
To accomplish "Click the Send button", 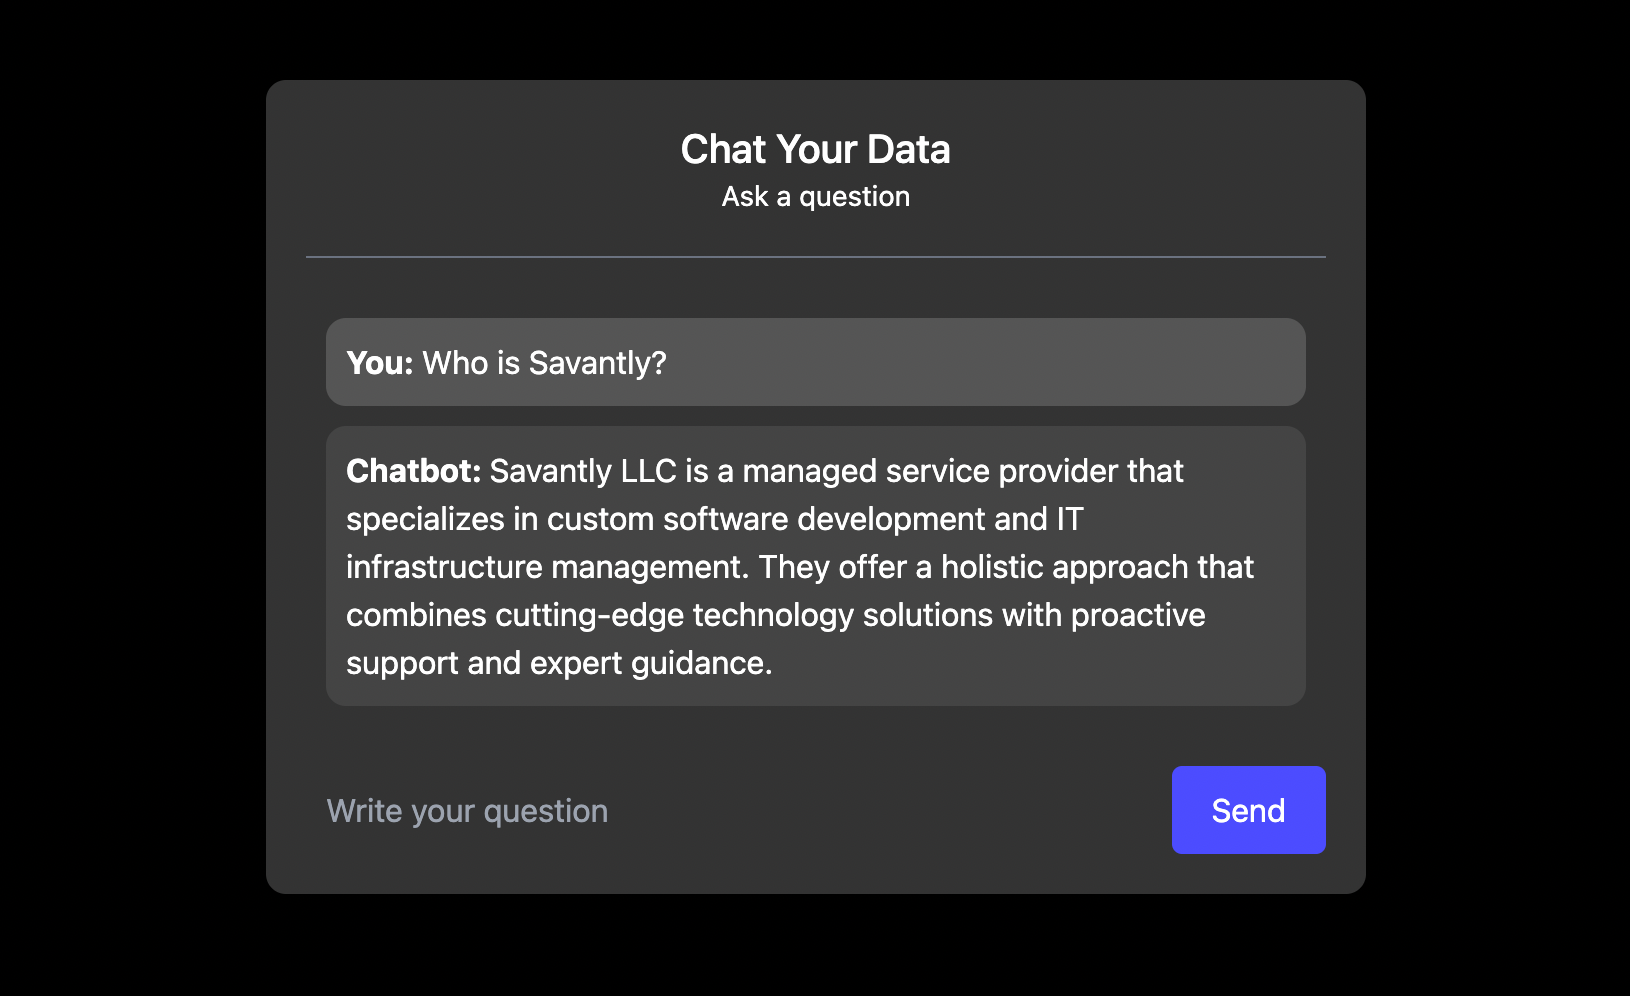I will 1247,810.
